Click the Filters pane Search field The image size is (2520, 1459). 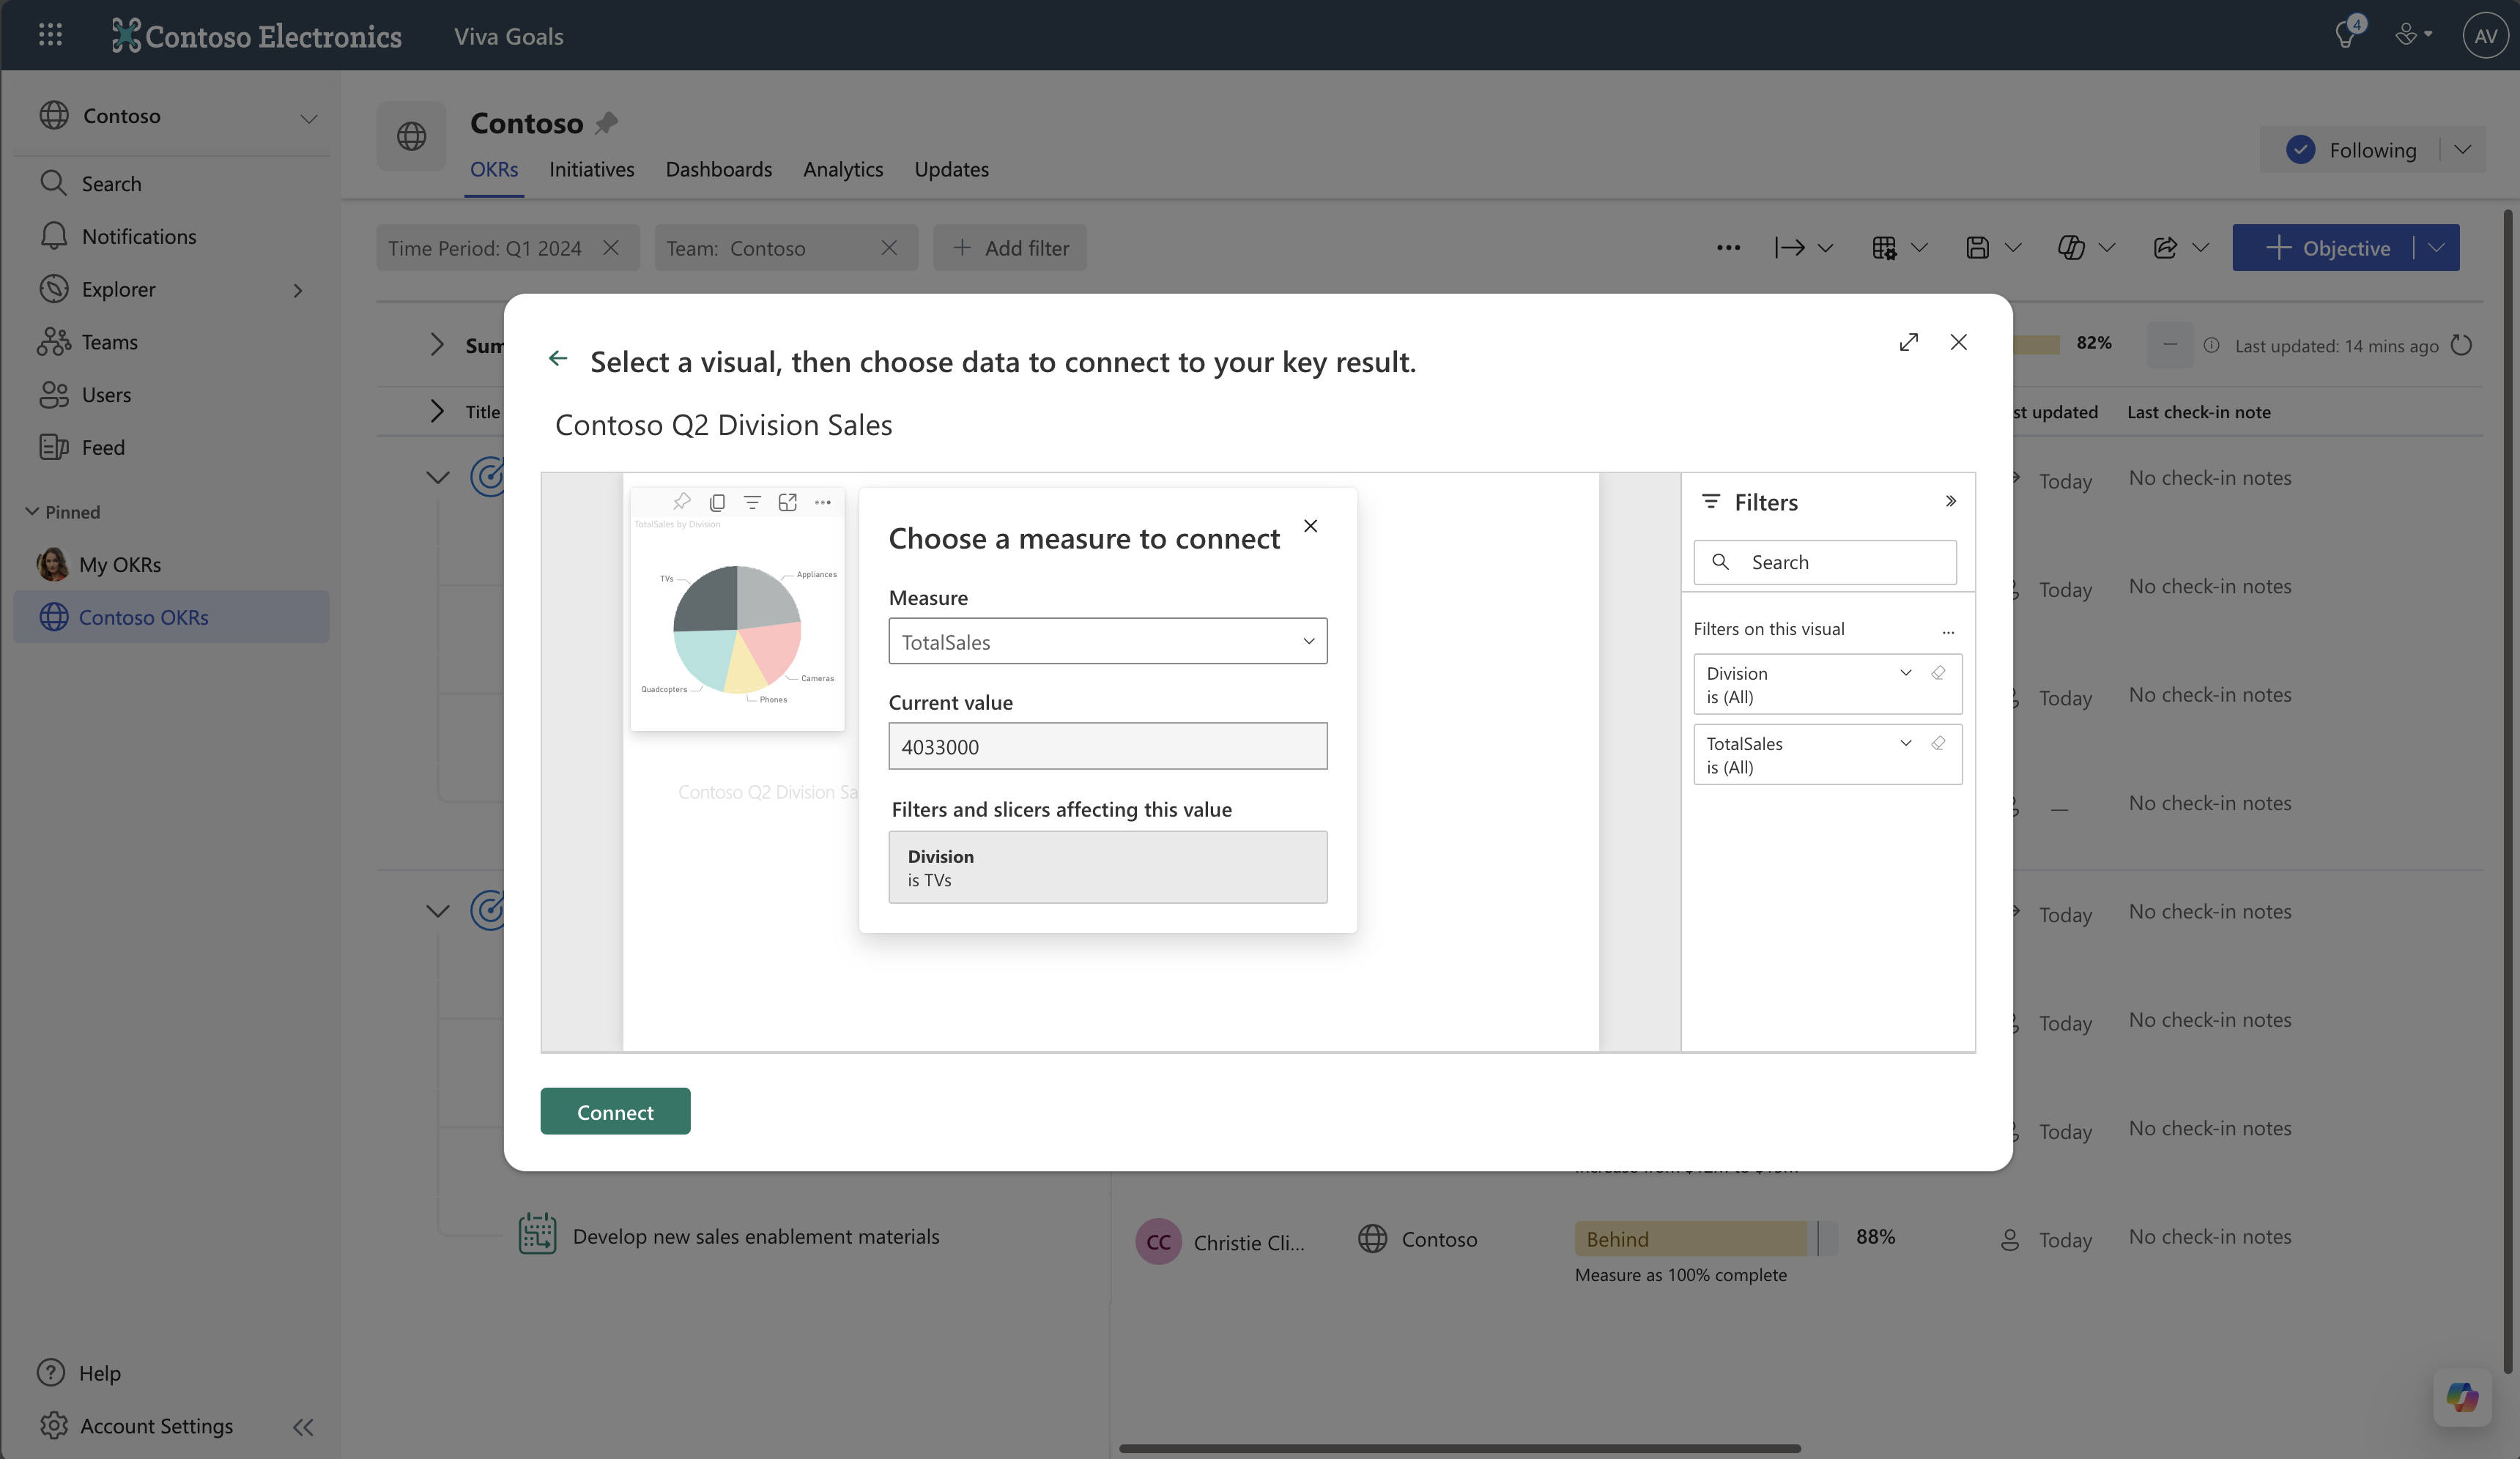click(1824, 562)
